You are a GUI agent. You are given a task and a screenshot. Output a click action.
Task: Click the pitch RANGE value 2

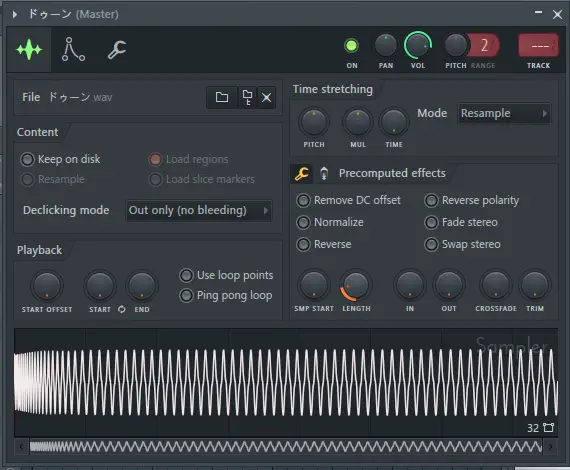tap(484, 45)
